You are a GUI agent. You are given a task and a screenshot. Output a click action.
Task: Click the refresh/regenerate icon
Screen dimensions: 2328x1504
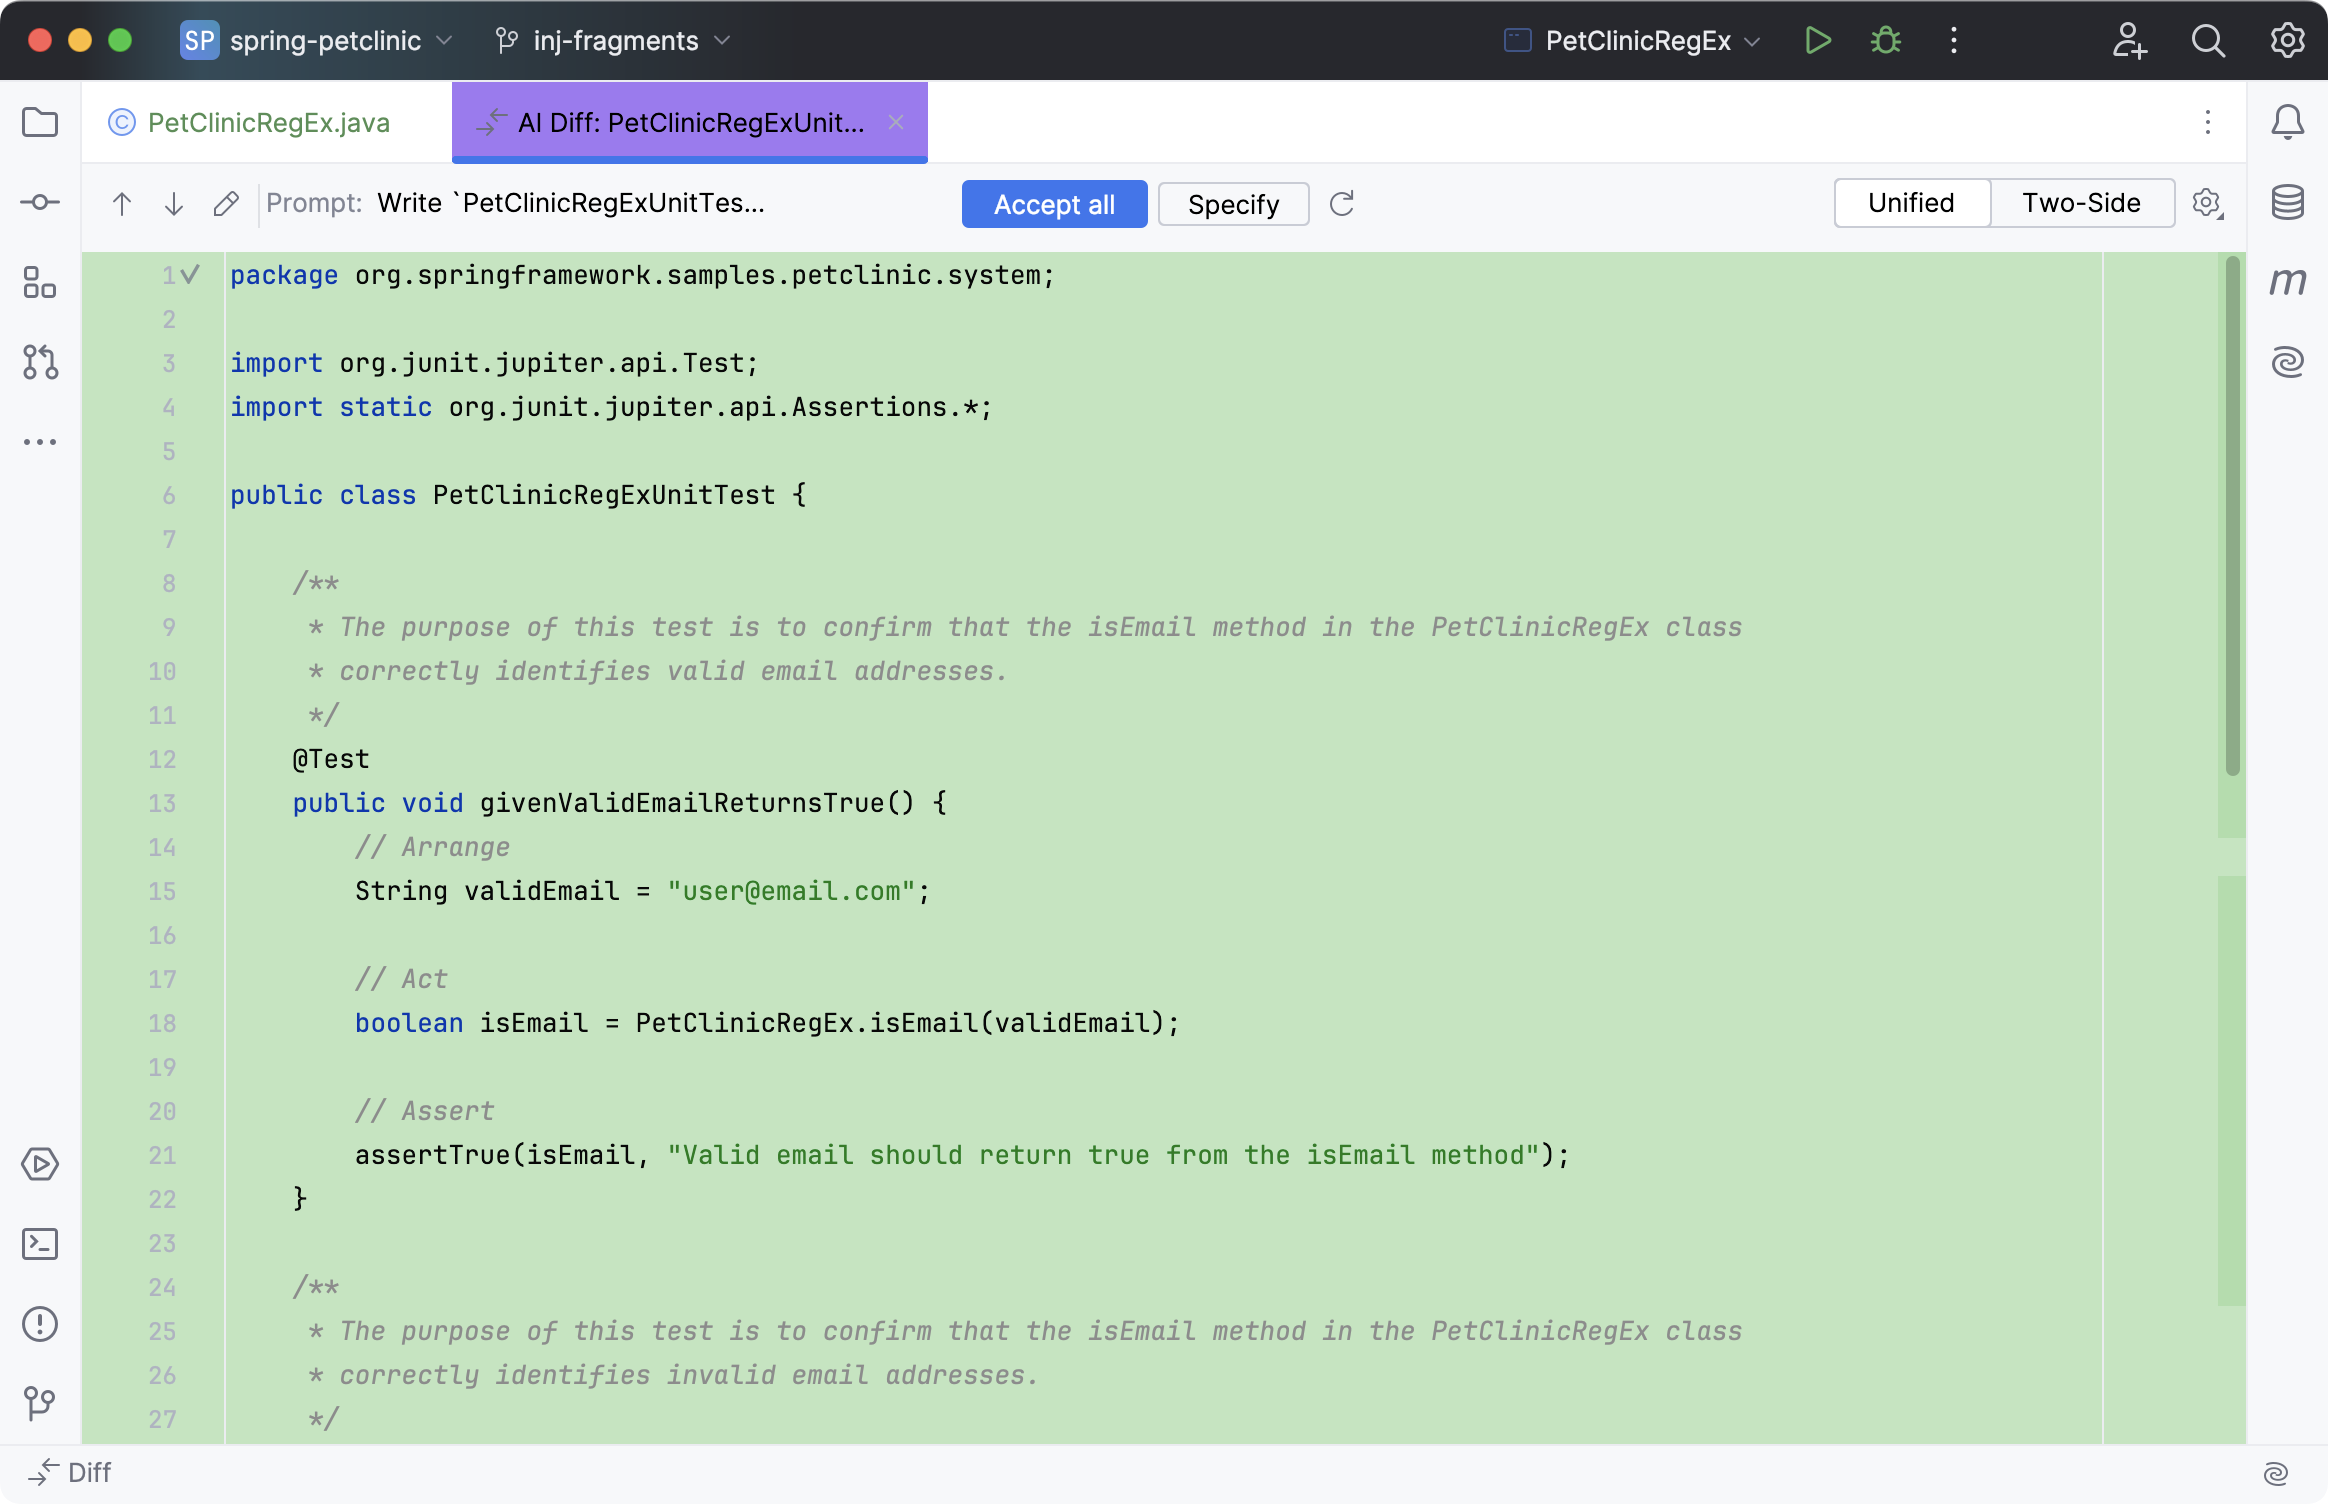coord(1342,204)
